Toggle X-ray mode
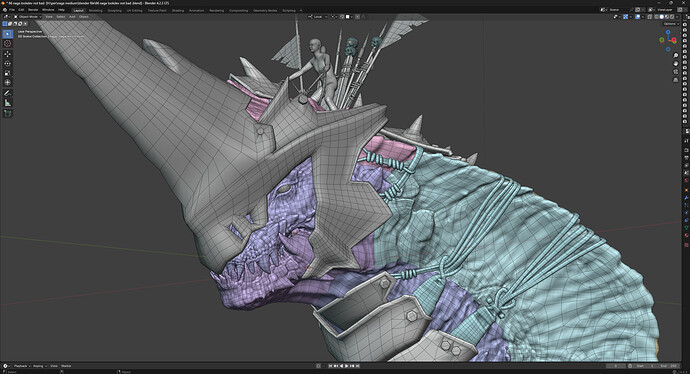This screenshot has height=374, width=690. tap(650, 17)
